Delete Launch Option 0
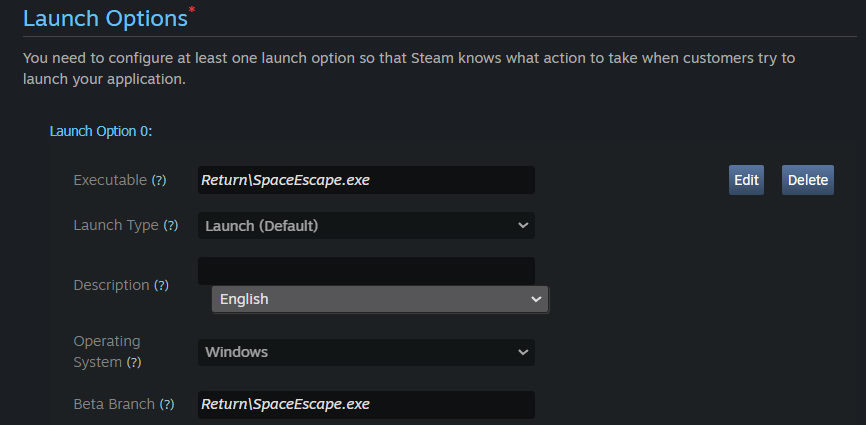This screenshot has width=866, height=425. point(807,180)
